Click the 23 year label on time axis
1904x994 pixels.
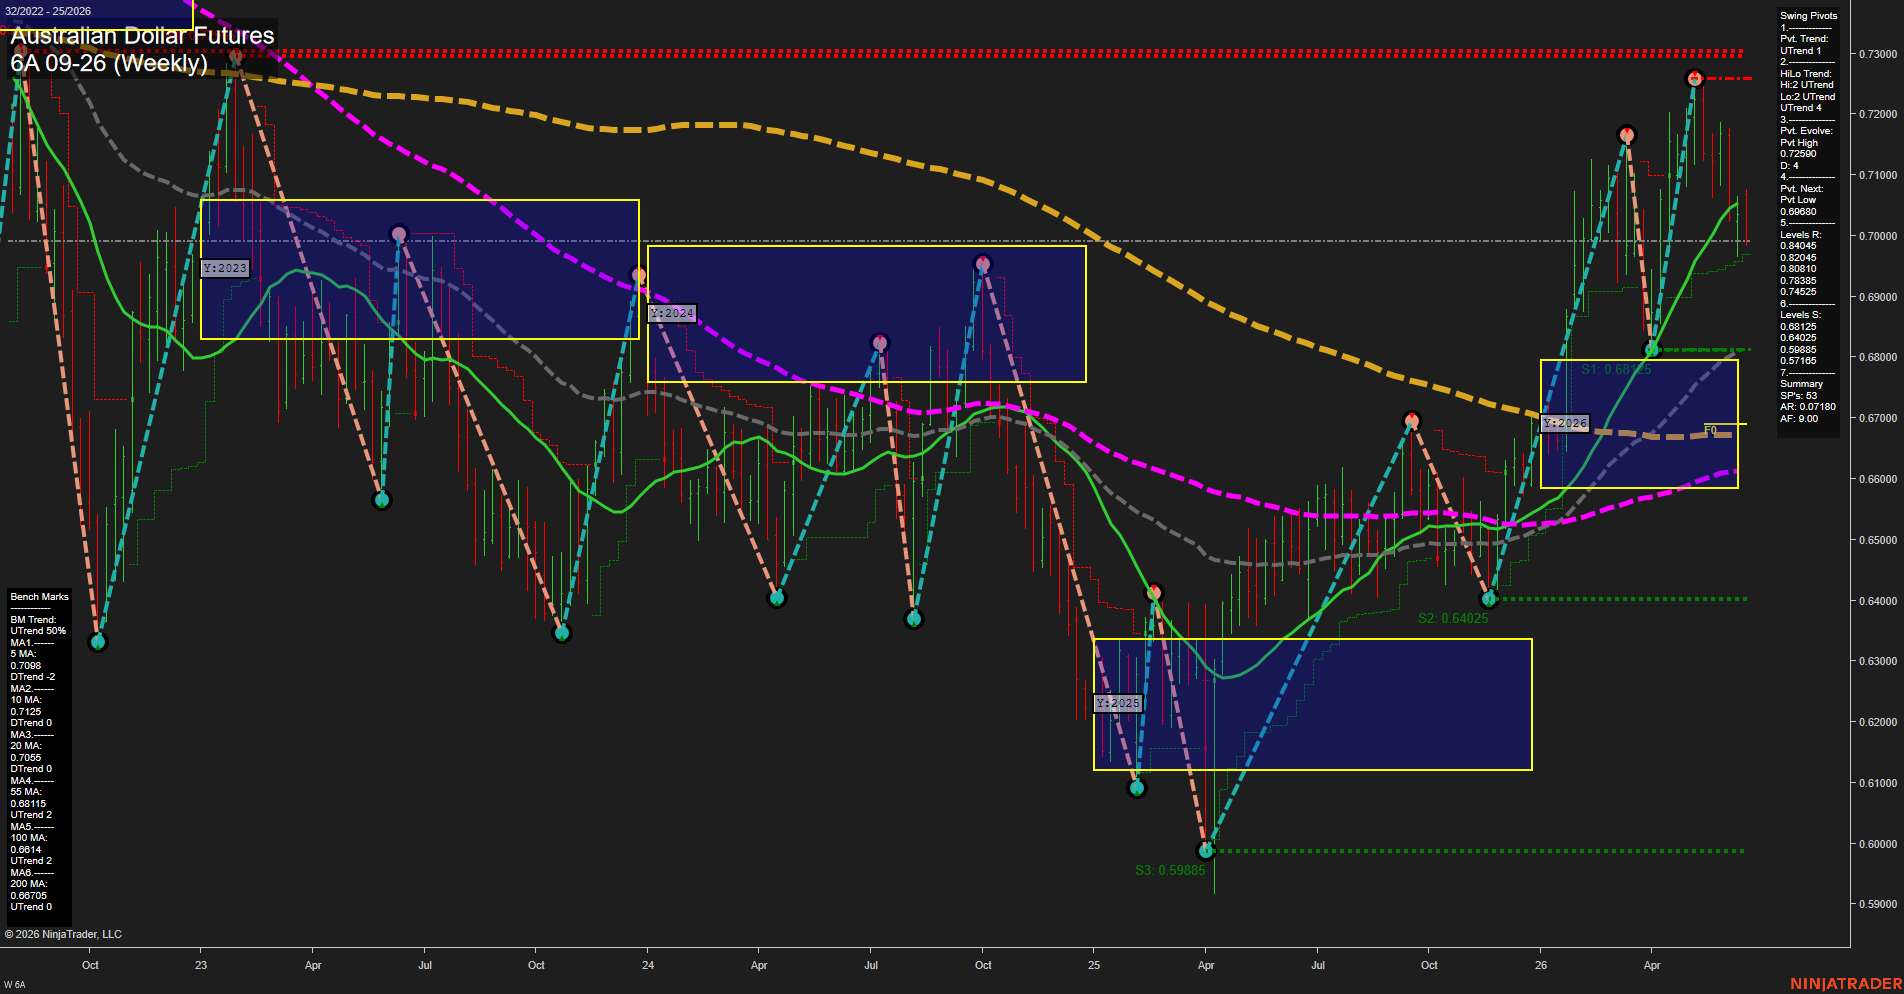[x=201, y=965]
